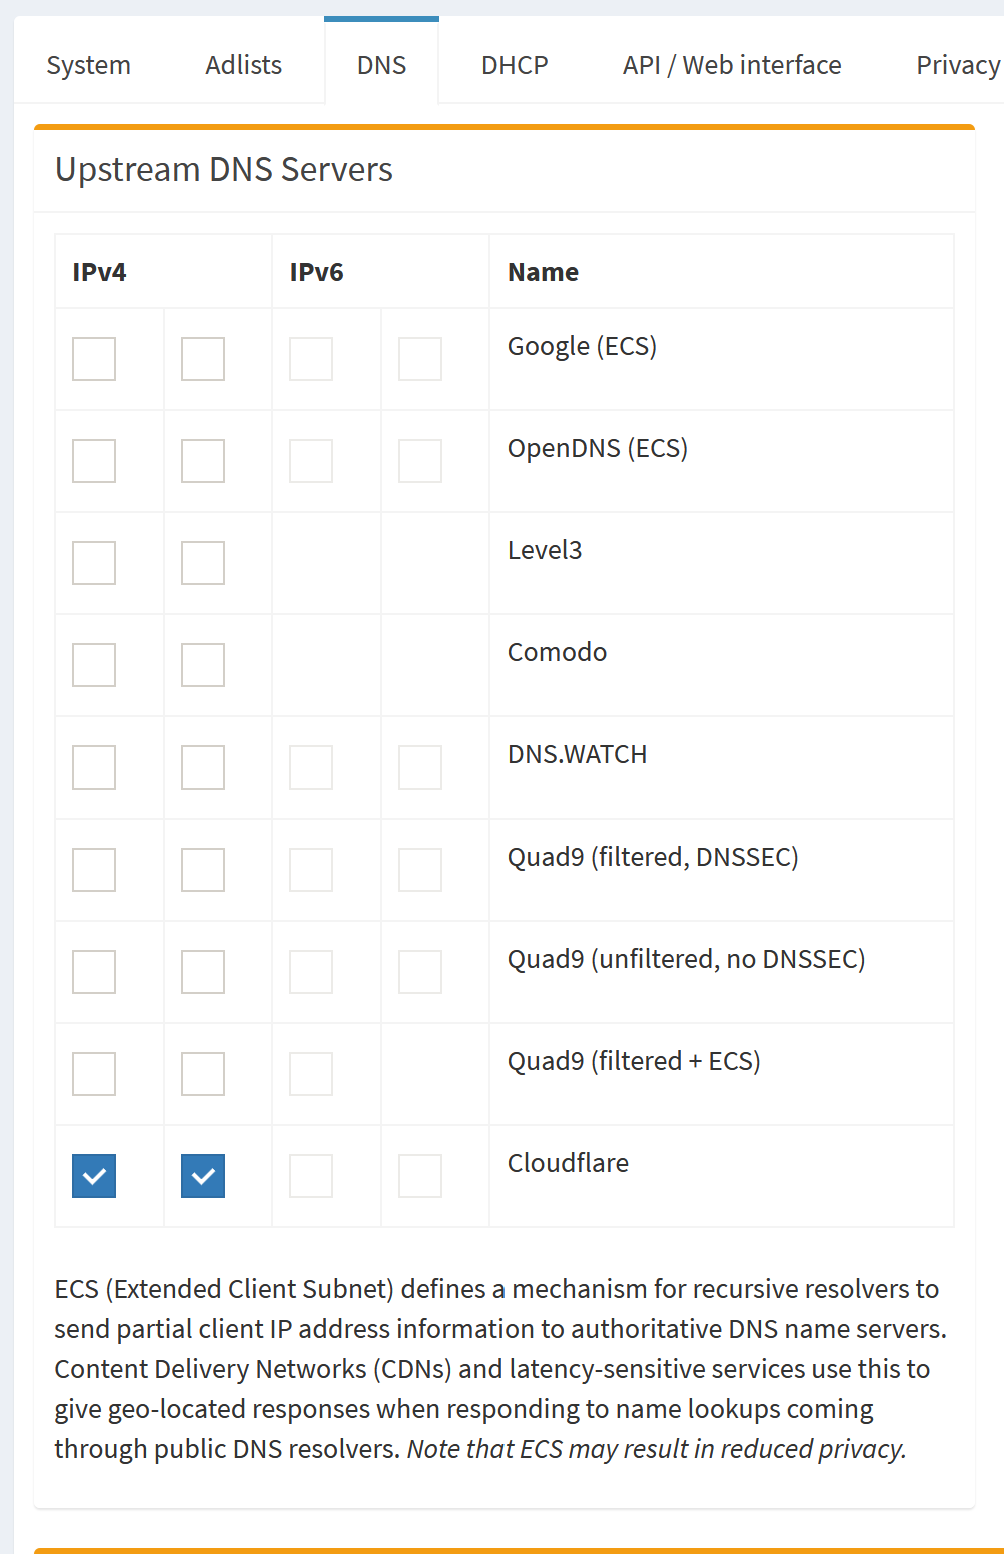The image size is (1004, 1554).
Task: Check second IPv6 box for OpenDNS (ECS)
Action: tap(420, 461)
